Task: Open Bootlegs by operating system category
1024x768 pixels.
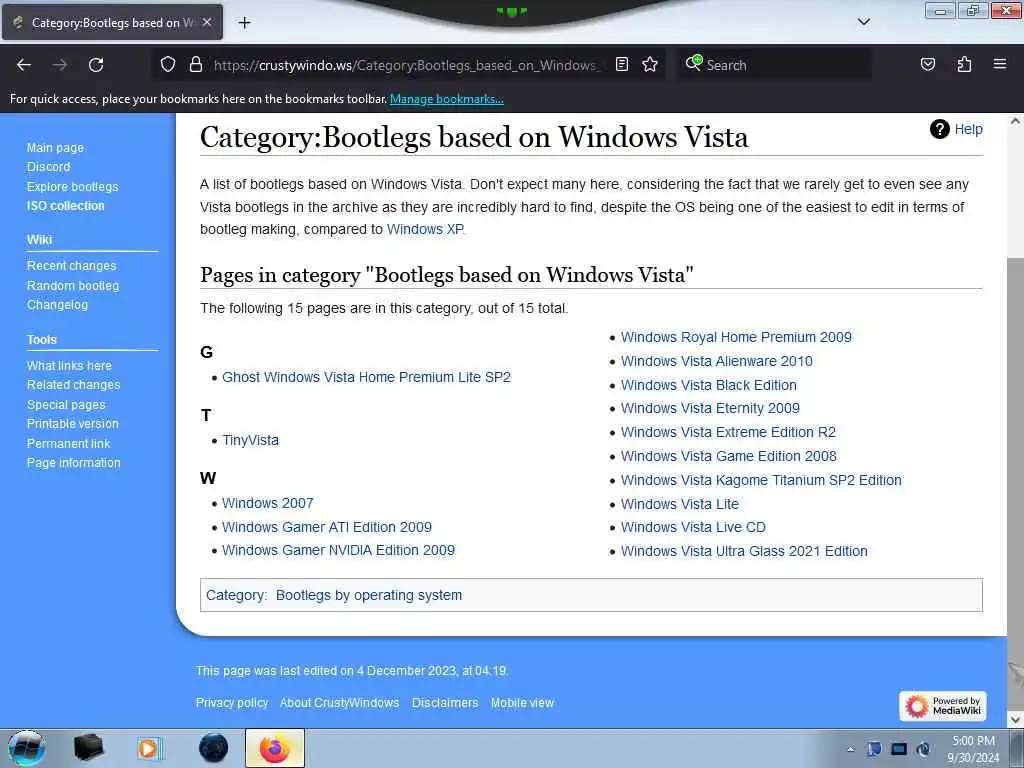Action: coord(368,596)
